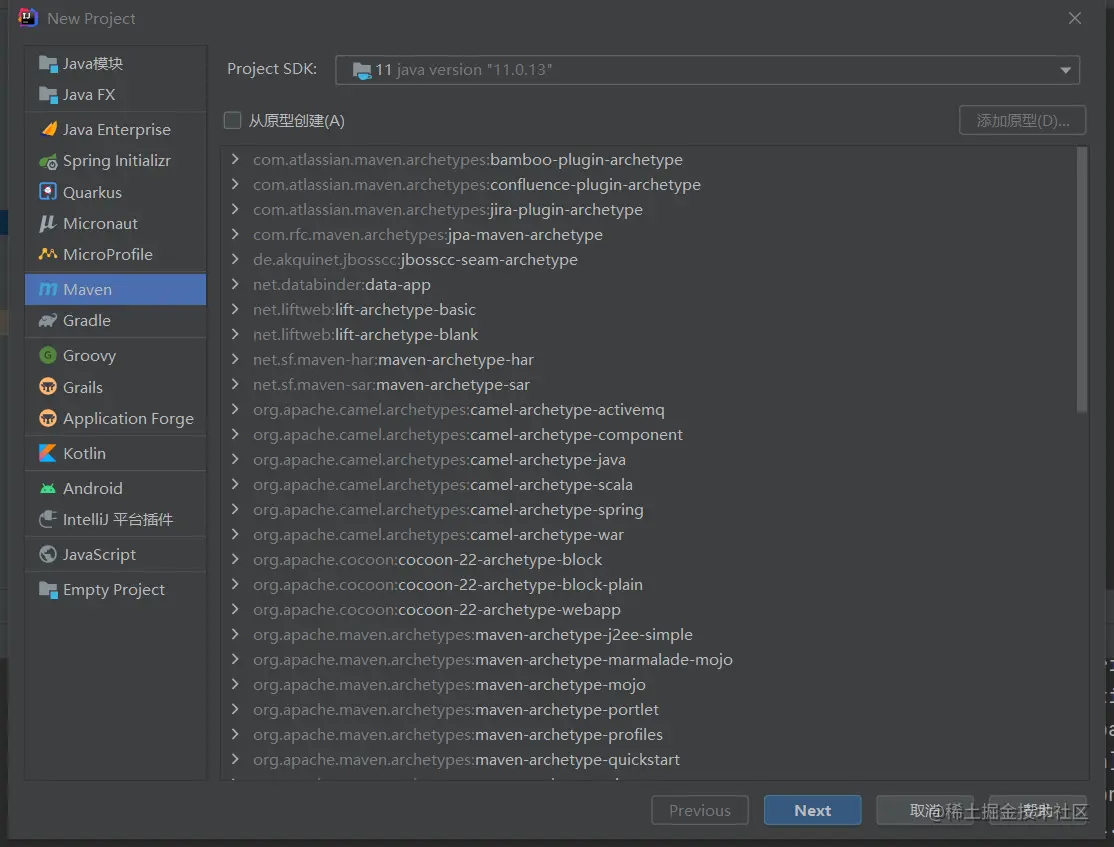Expand maven-archetype-portlet node
Image resolution: width=1114 pixels, height=847 pixels.
[235, 709]
